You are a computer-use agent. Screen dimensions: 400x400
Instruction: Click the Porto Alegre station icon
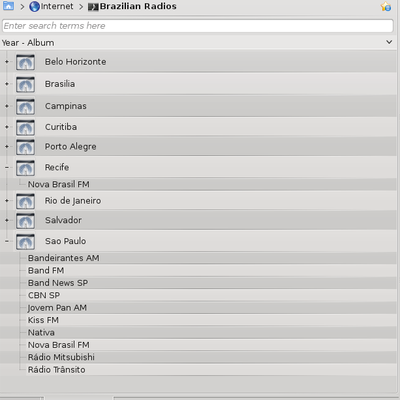(25, 147)
